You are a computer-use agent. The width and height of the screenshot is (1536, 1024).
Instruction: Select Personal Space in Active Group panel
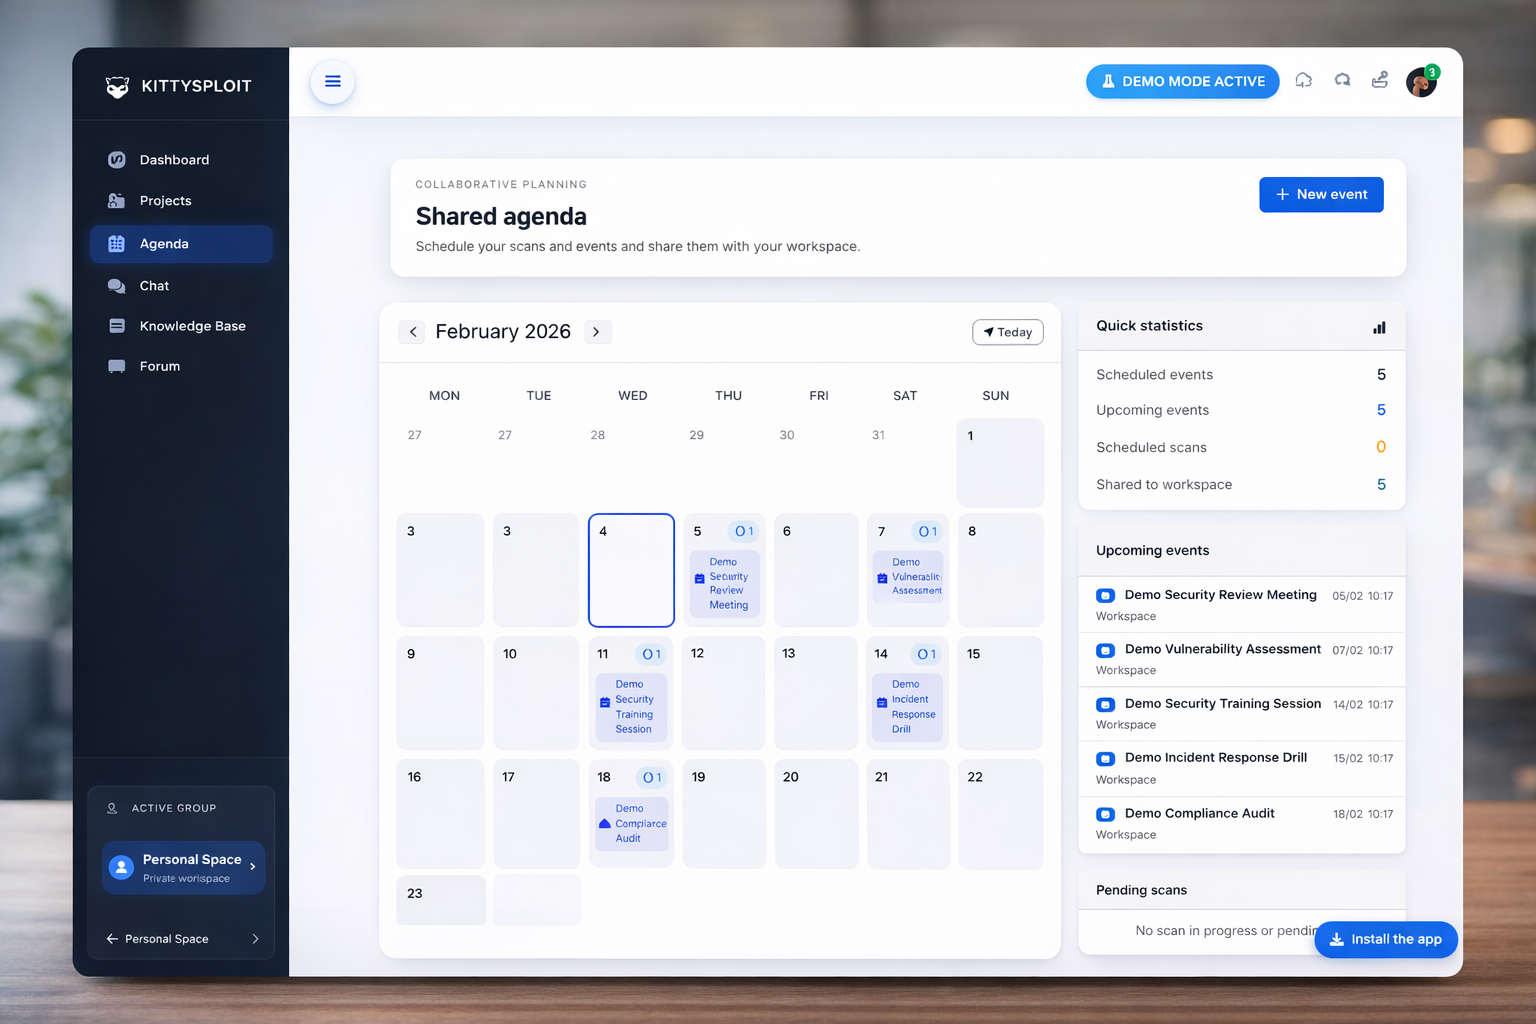(x=181, y=867)
